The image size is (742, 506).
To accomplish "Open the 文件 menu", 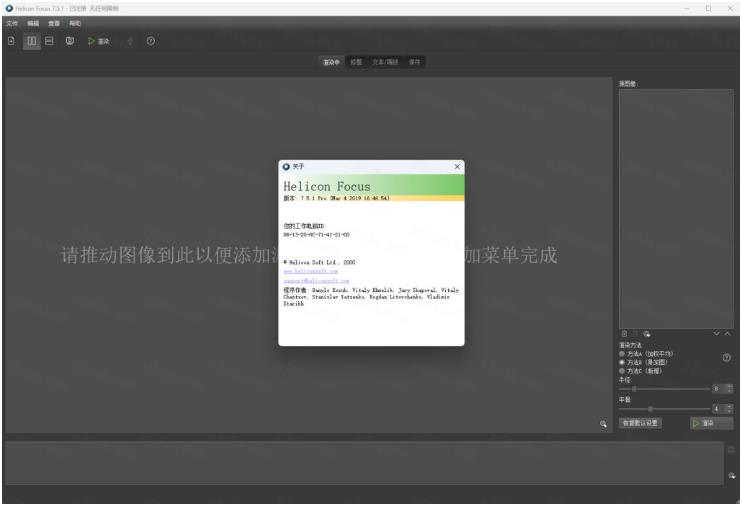I will 12,23.
